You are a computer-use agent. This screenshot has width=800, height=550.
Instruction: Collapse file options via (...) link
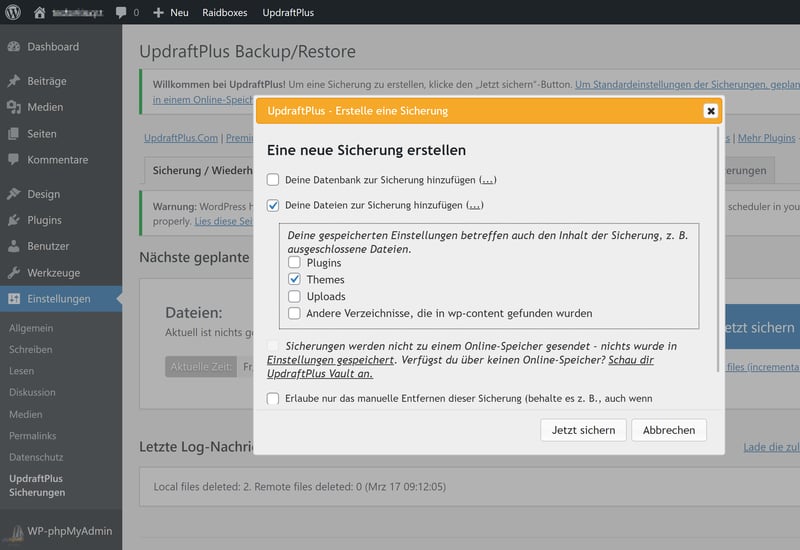tap(475, 205)
